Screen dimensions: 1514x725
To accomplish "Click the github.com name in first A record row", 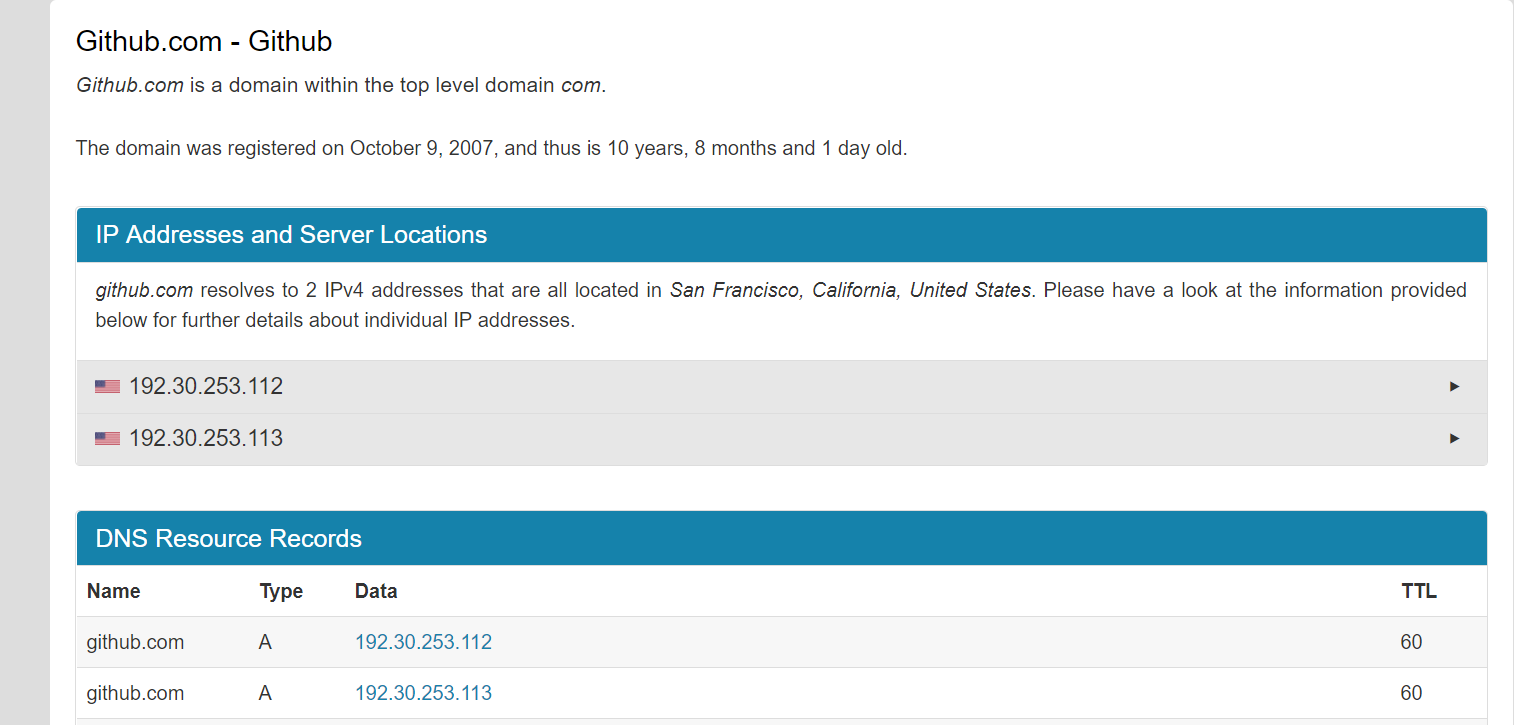I will click(x=135, y=642).
